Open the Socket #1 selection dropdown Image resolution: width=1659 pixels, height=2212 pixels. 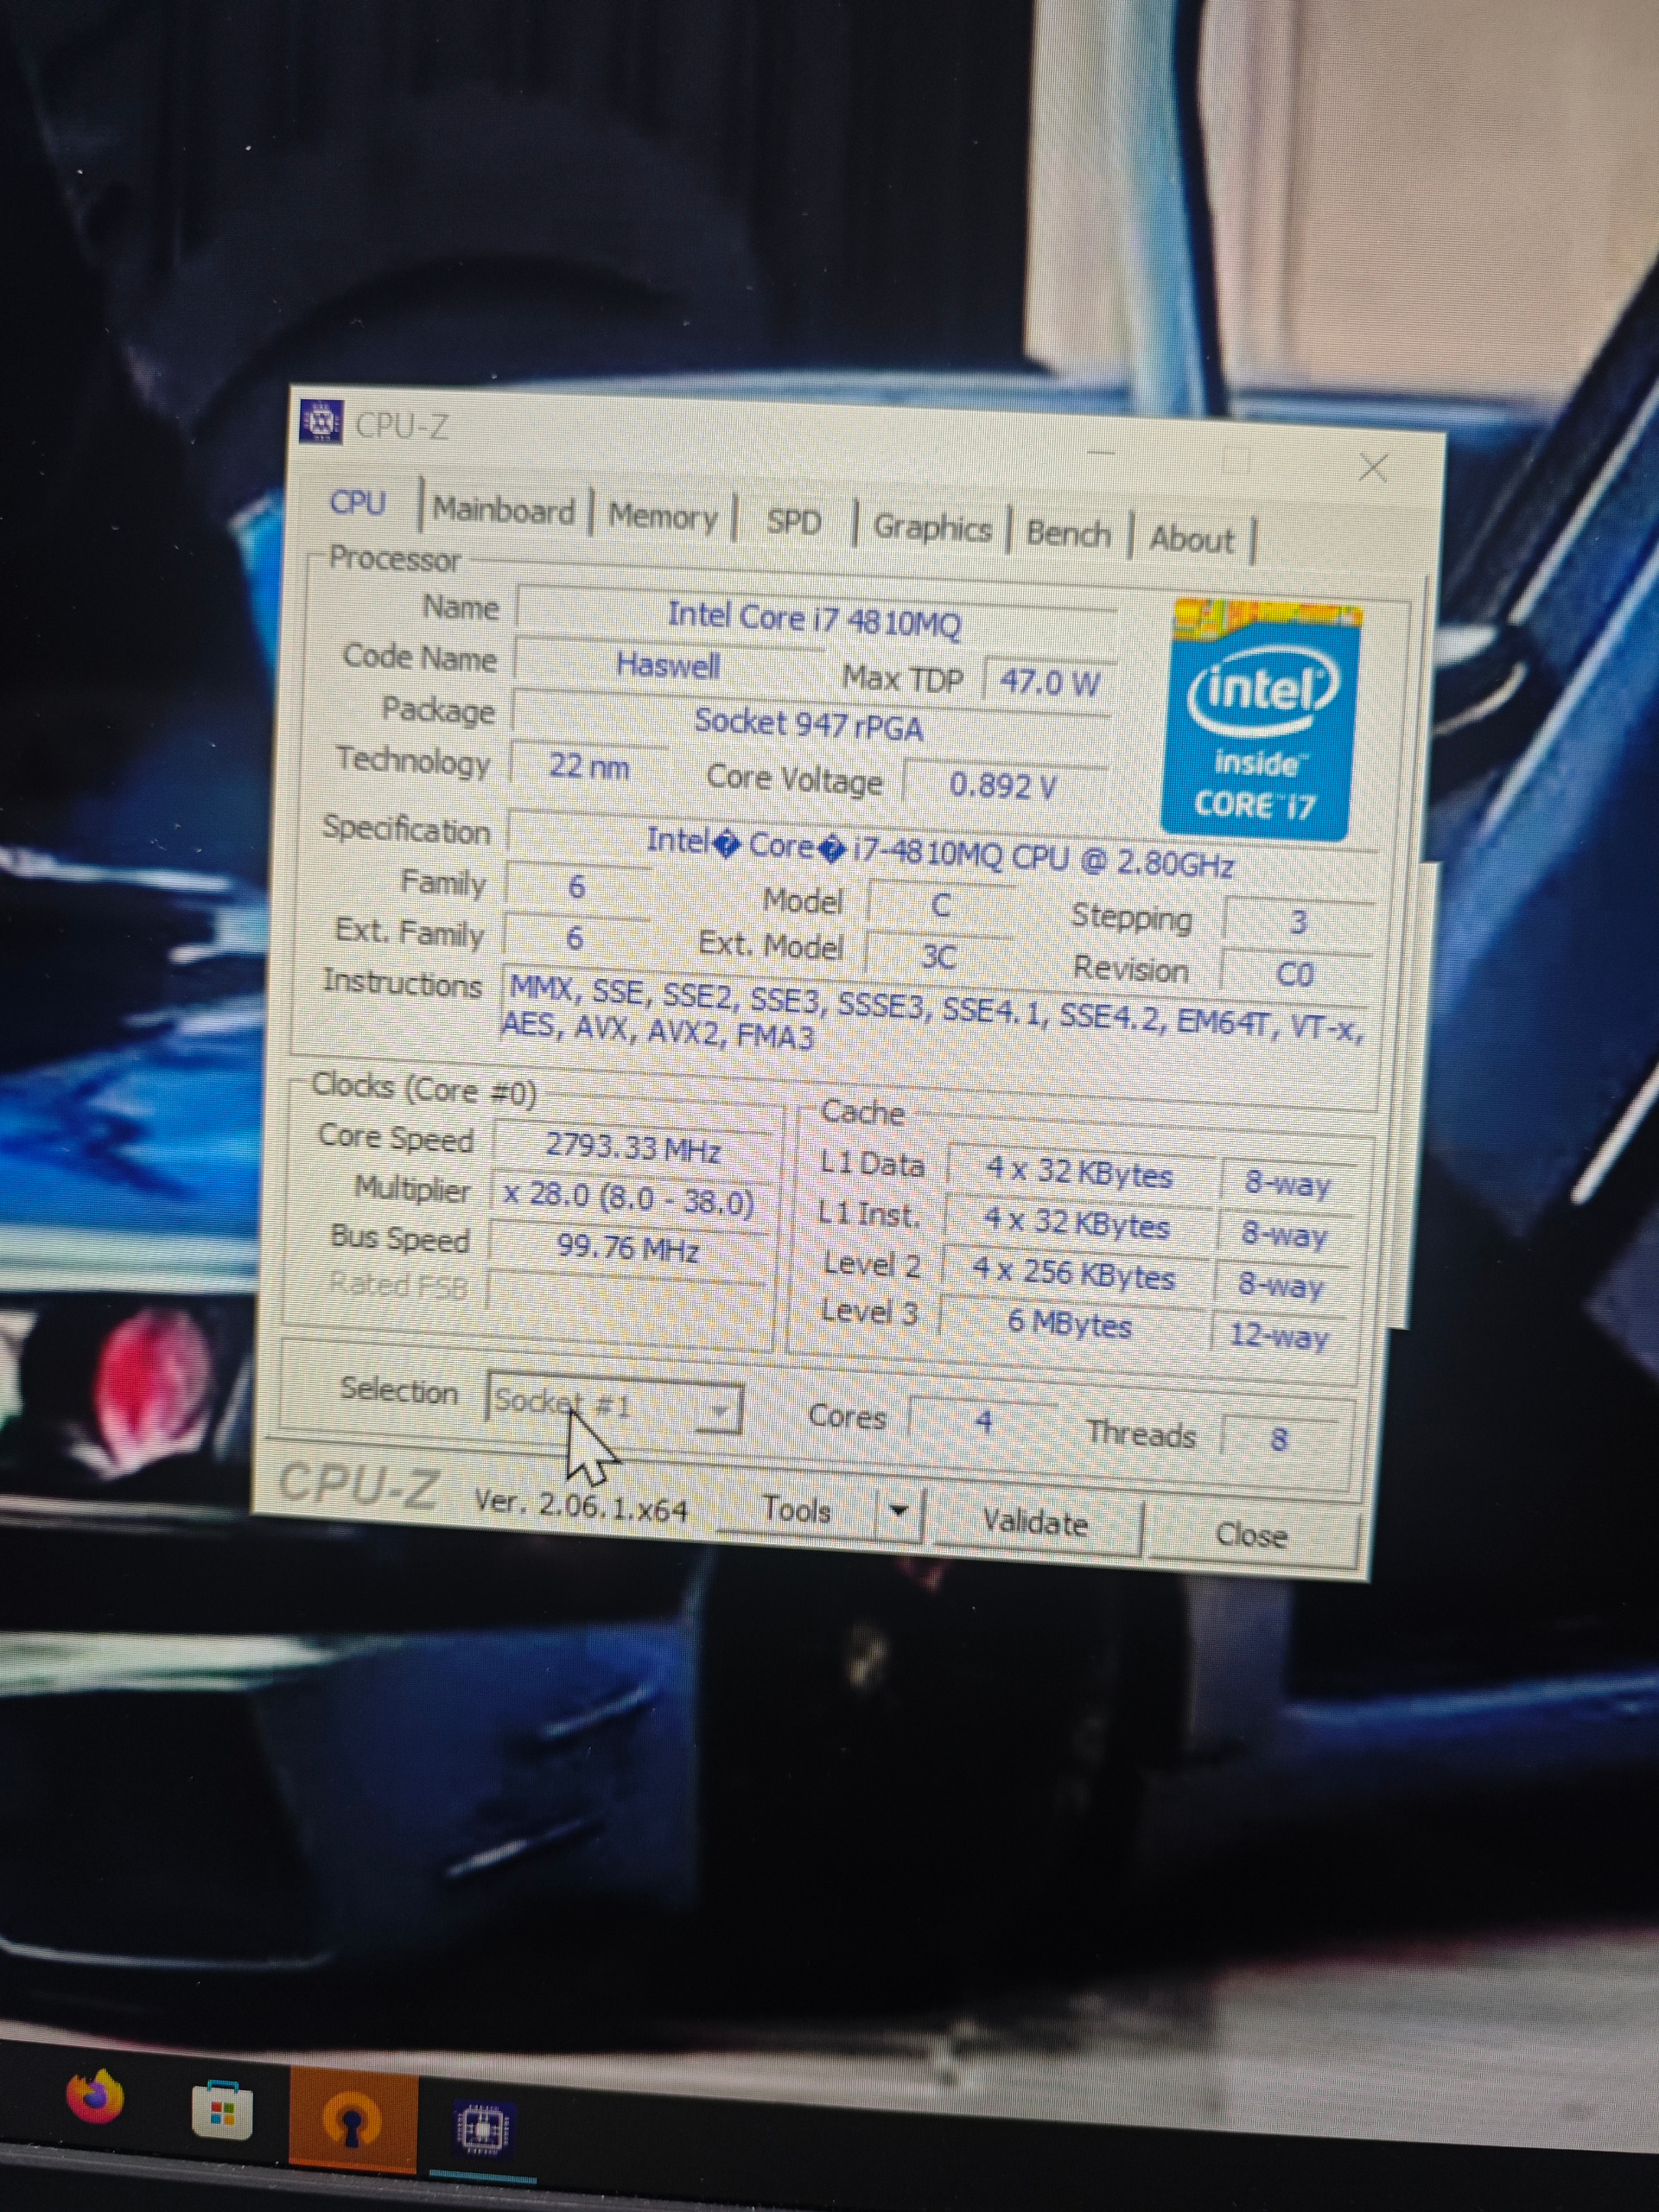[614, 1405]
